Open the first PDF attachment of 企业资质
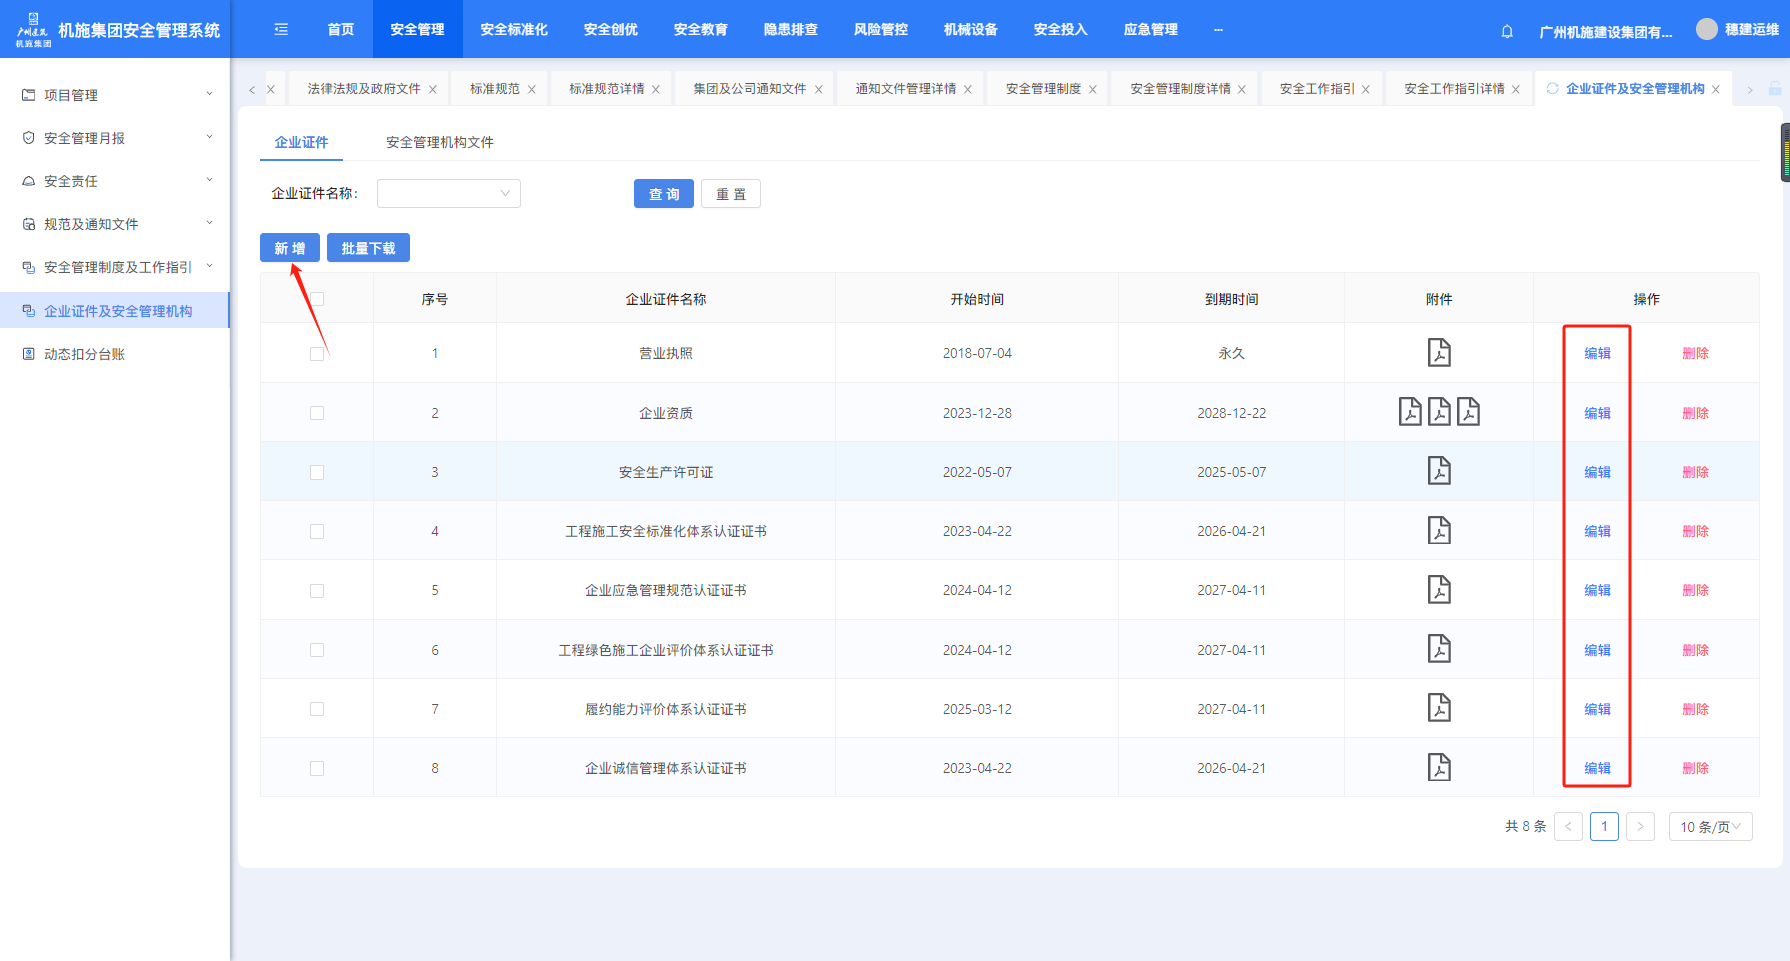1790x961 pixels. coord(1409,412)
